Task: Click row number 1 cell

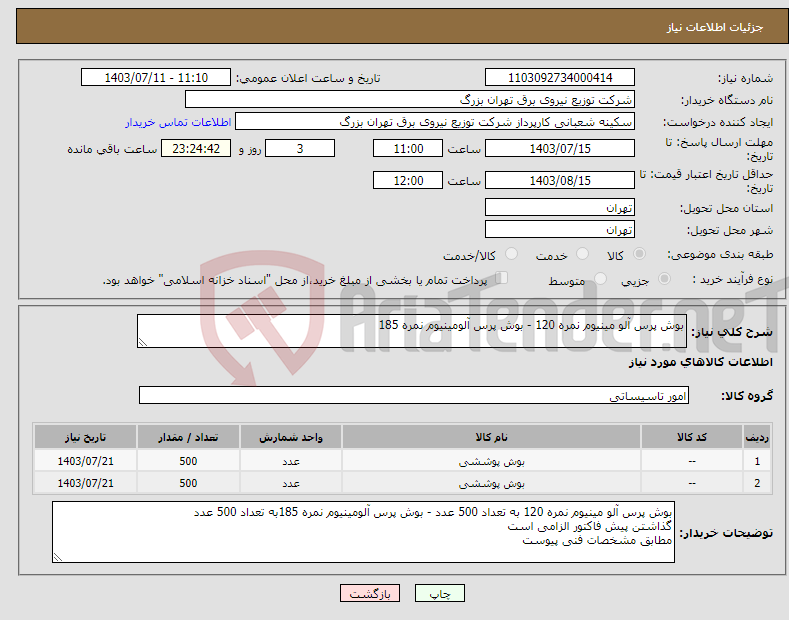Action: coord(757,461)
